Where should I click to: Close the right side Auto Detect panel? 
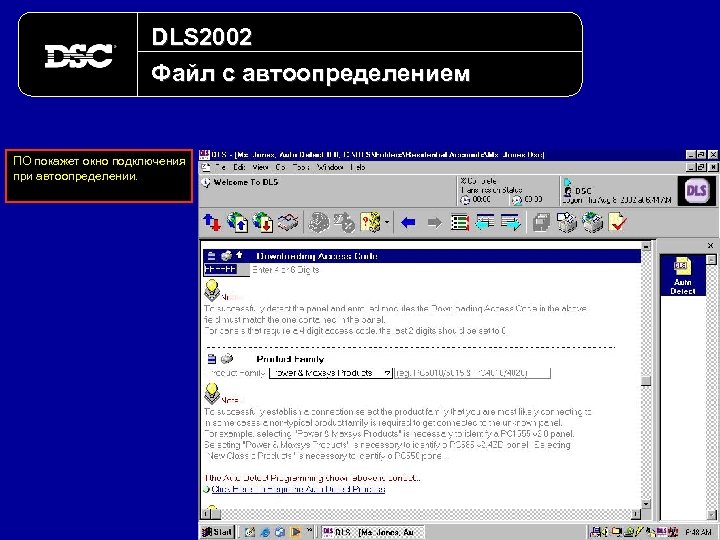[x=710, y=246]
